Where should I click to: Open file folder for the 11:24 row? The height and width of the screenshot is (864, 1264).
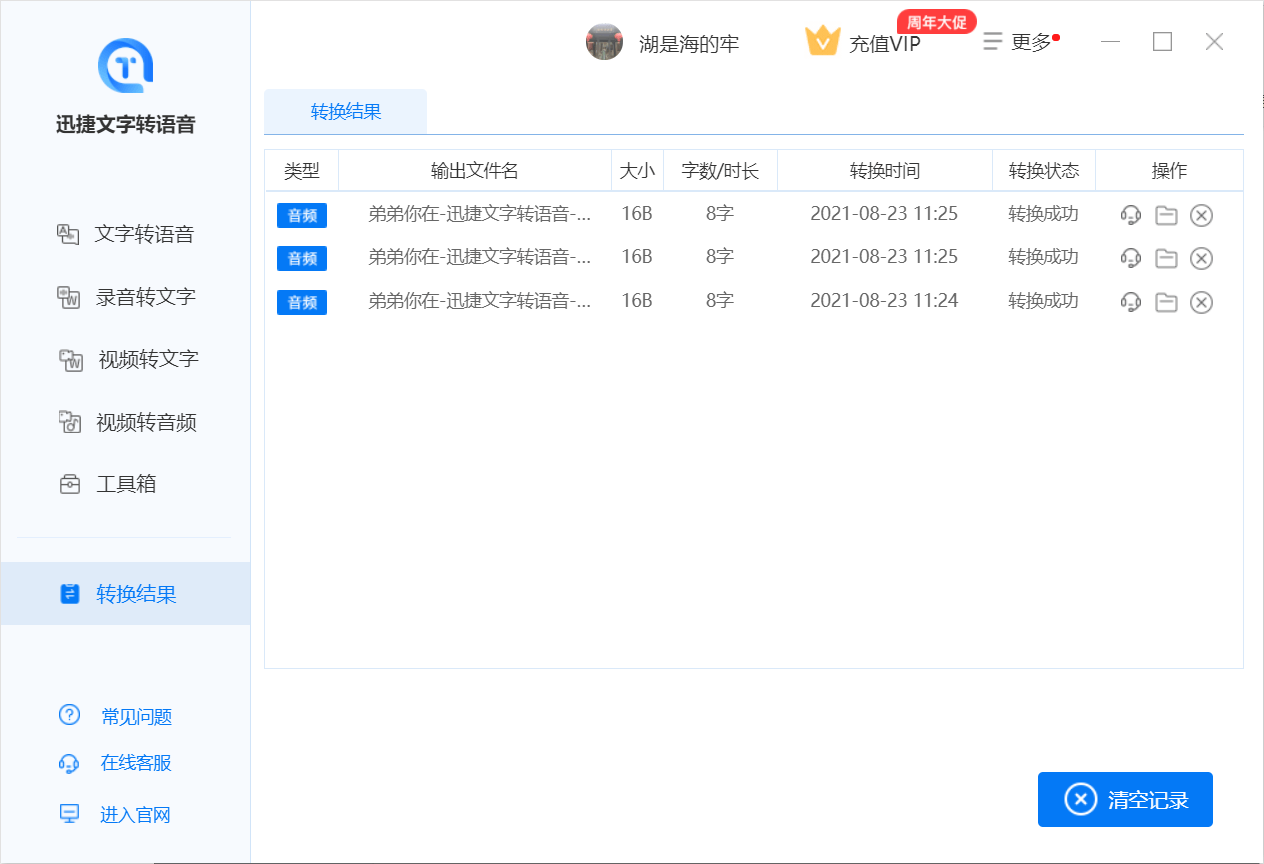click(x=1166, y=302)
